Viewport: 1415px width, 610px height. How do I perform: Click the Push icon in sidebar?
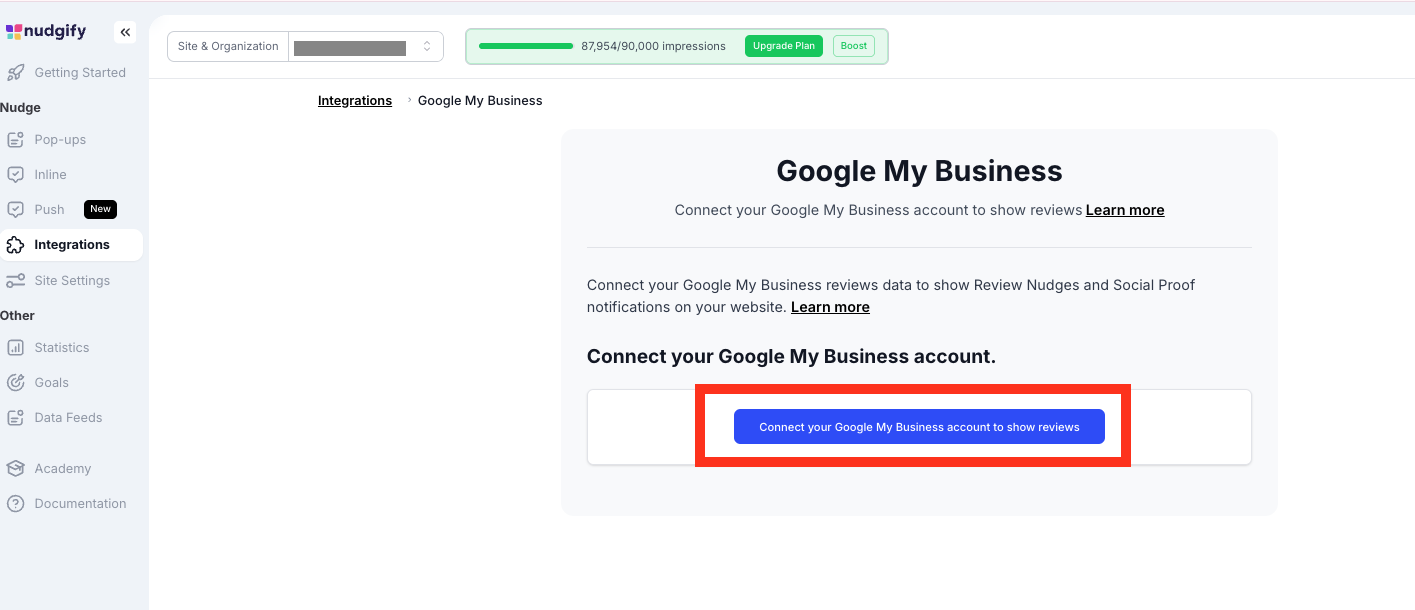(15, 210)
